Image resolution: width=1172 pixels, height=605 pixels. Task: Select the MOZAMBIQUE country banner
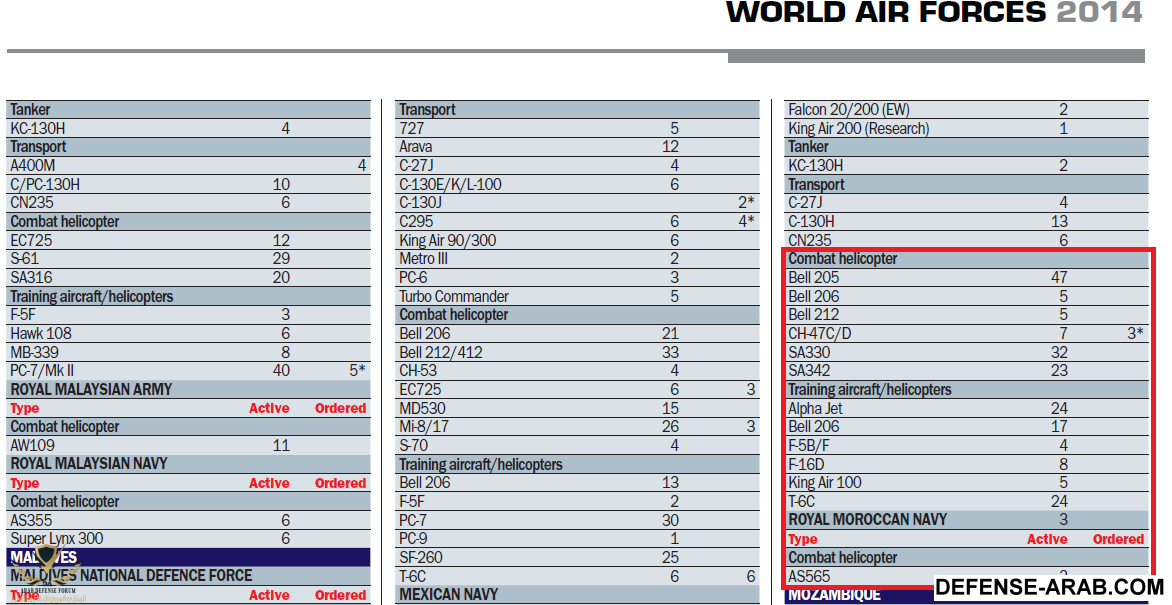click(834, 596)
